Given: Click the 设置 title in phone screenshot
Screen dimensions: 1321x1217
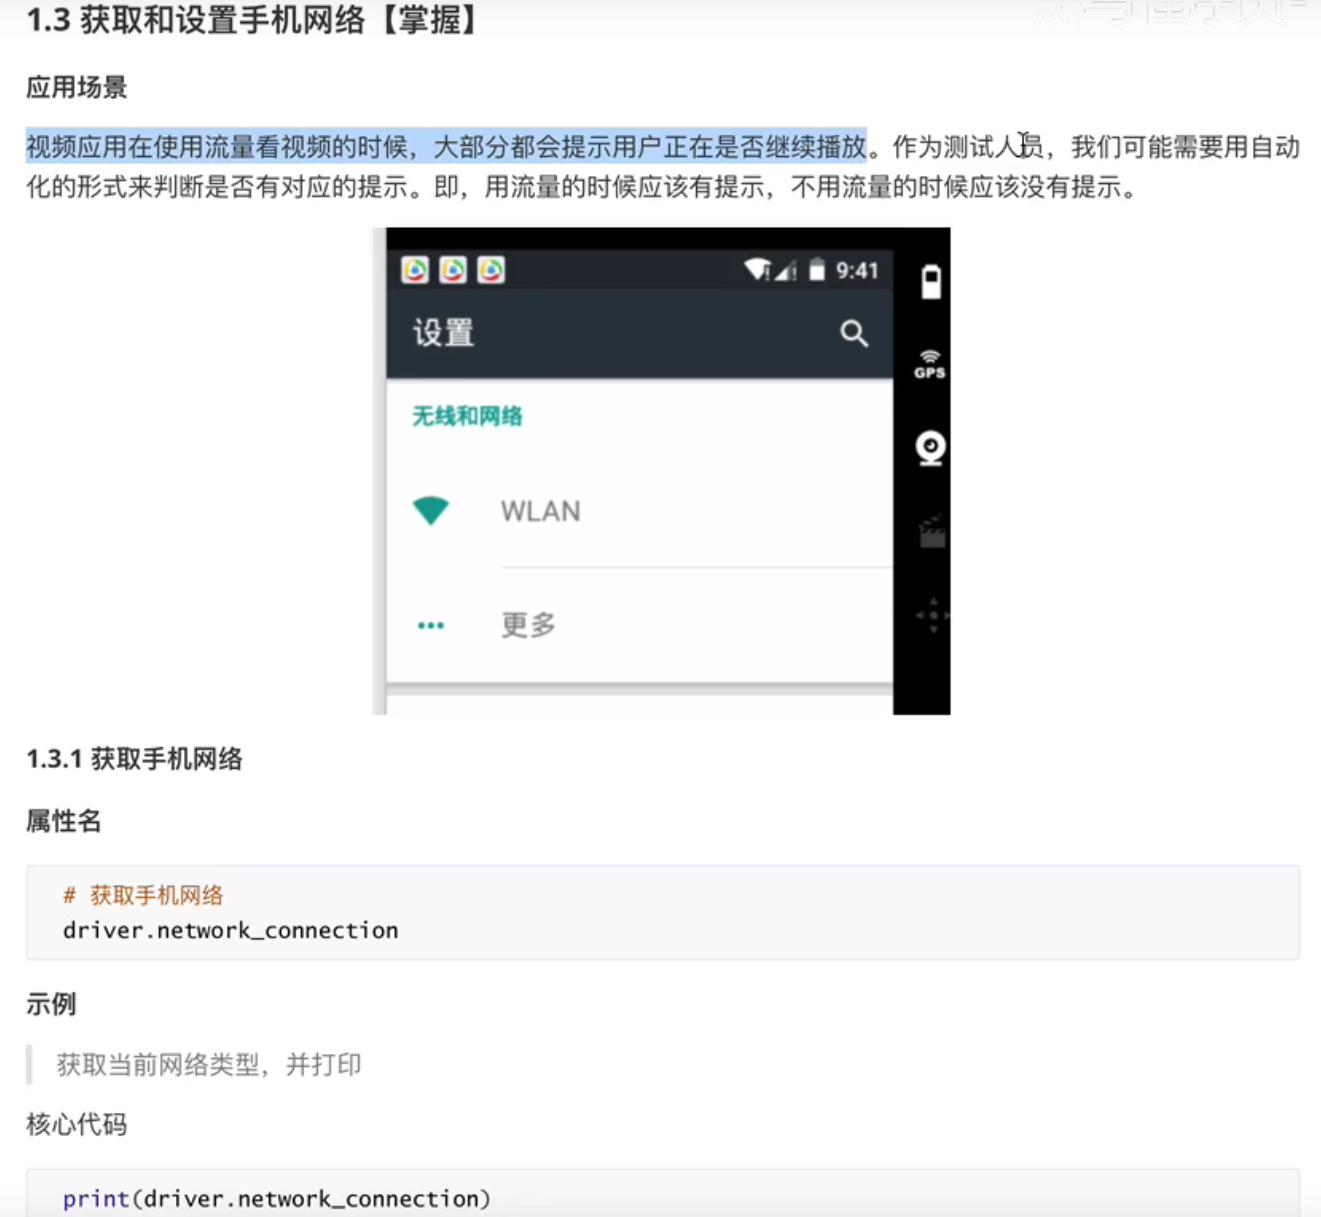Looking at the screenshot, I should [x=444, y=332].
